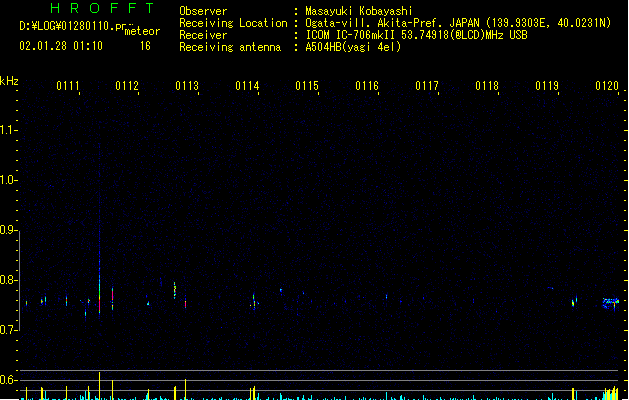
Task: Click the date stamp 02.01.28 01:10
Action: (61, 46)
